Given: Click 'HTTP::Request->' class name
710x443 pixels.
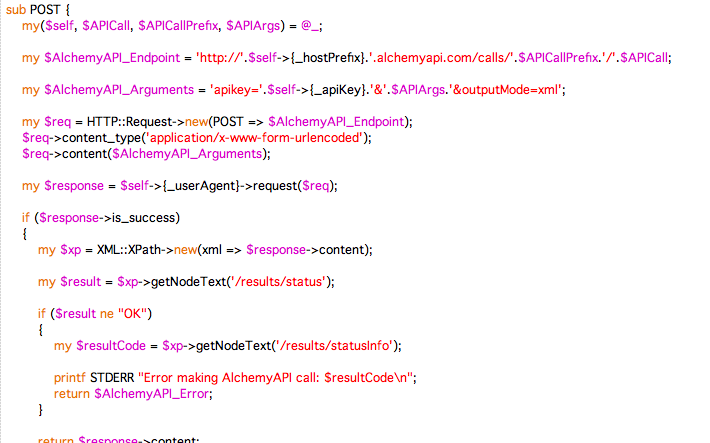Looking at the screenshot, I should (x=135, y=122).
